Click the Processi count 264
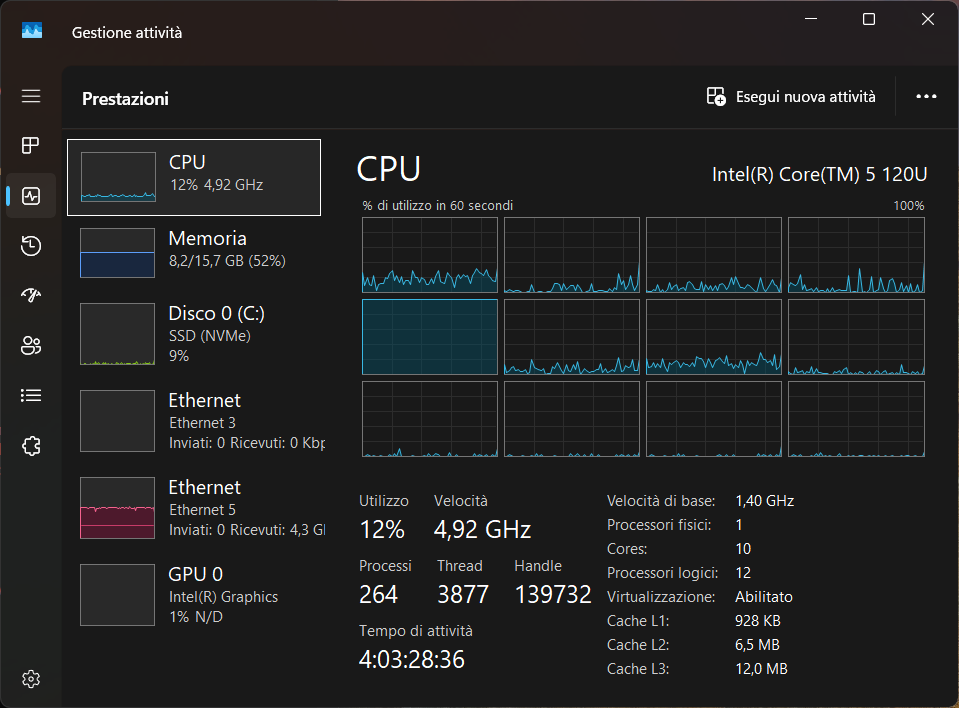959x708 pixels. (379, 594)
